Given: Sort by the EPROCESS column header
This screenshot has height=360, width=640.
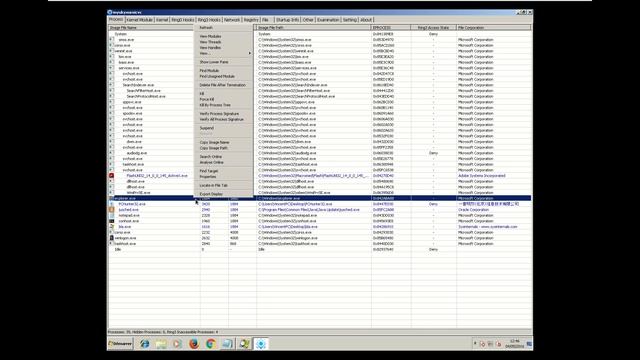Looking at the screenshot, I should coord(391,28).
